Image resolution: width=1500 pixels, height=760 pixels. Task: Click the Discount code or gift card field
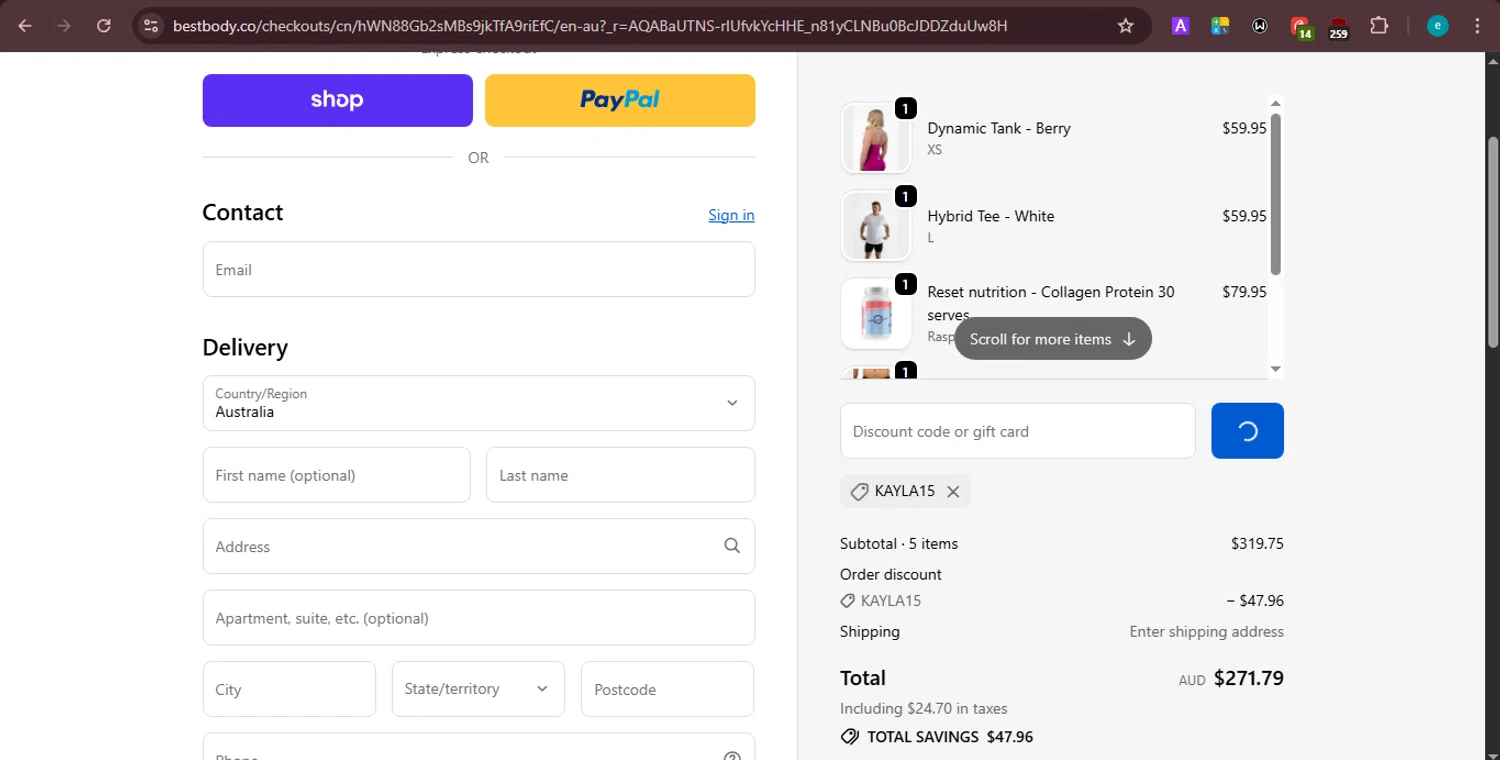[x=1018, y=431]
